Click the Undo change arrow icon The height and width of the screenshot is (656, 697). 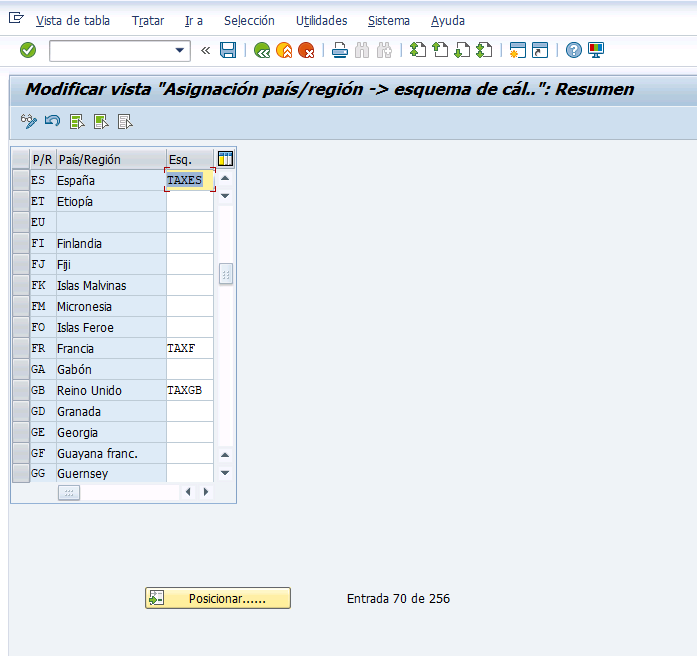click(52, 121)
